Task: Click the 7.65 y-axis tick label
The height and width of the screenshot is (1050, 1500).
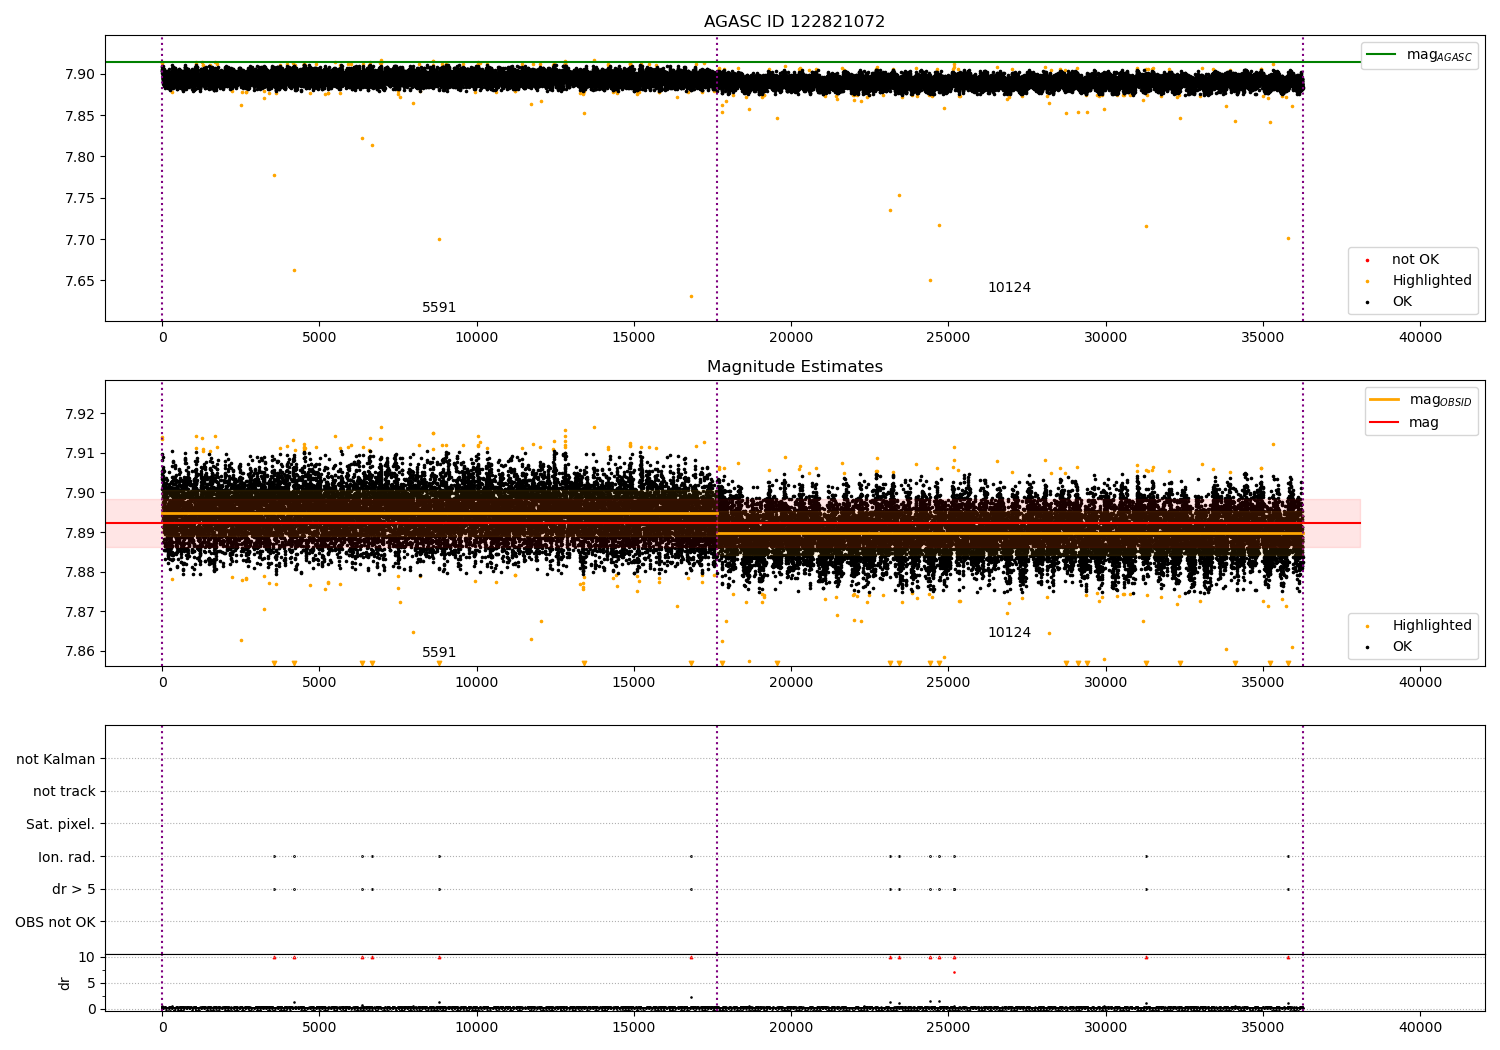Action: [80, 281]
